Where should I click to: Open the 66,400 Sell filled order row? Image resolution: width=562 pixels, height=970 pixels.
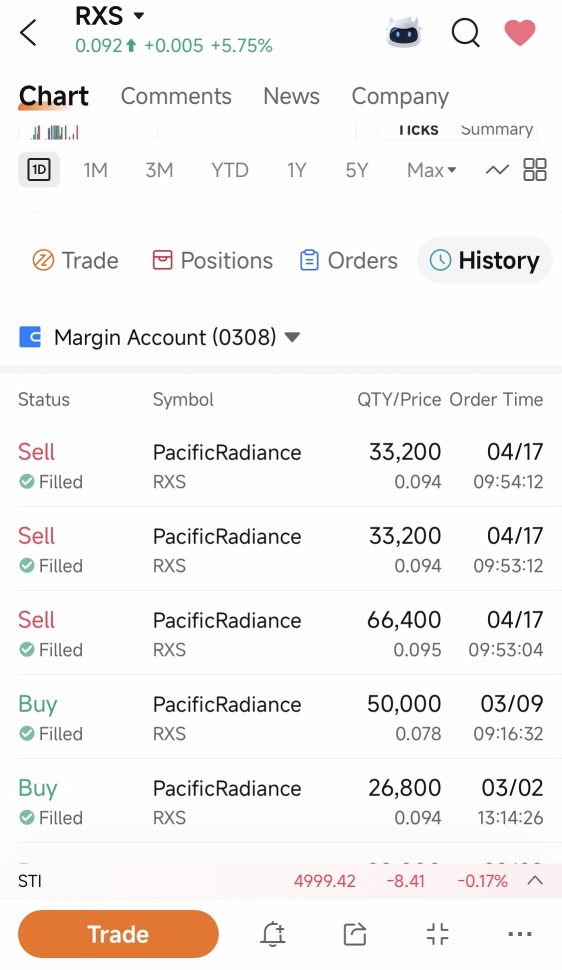pyautogui.click(x=281, y=633)
